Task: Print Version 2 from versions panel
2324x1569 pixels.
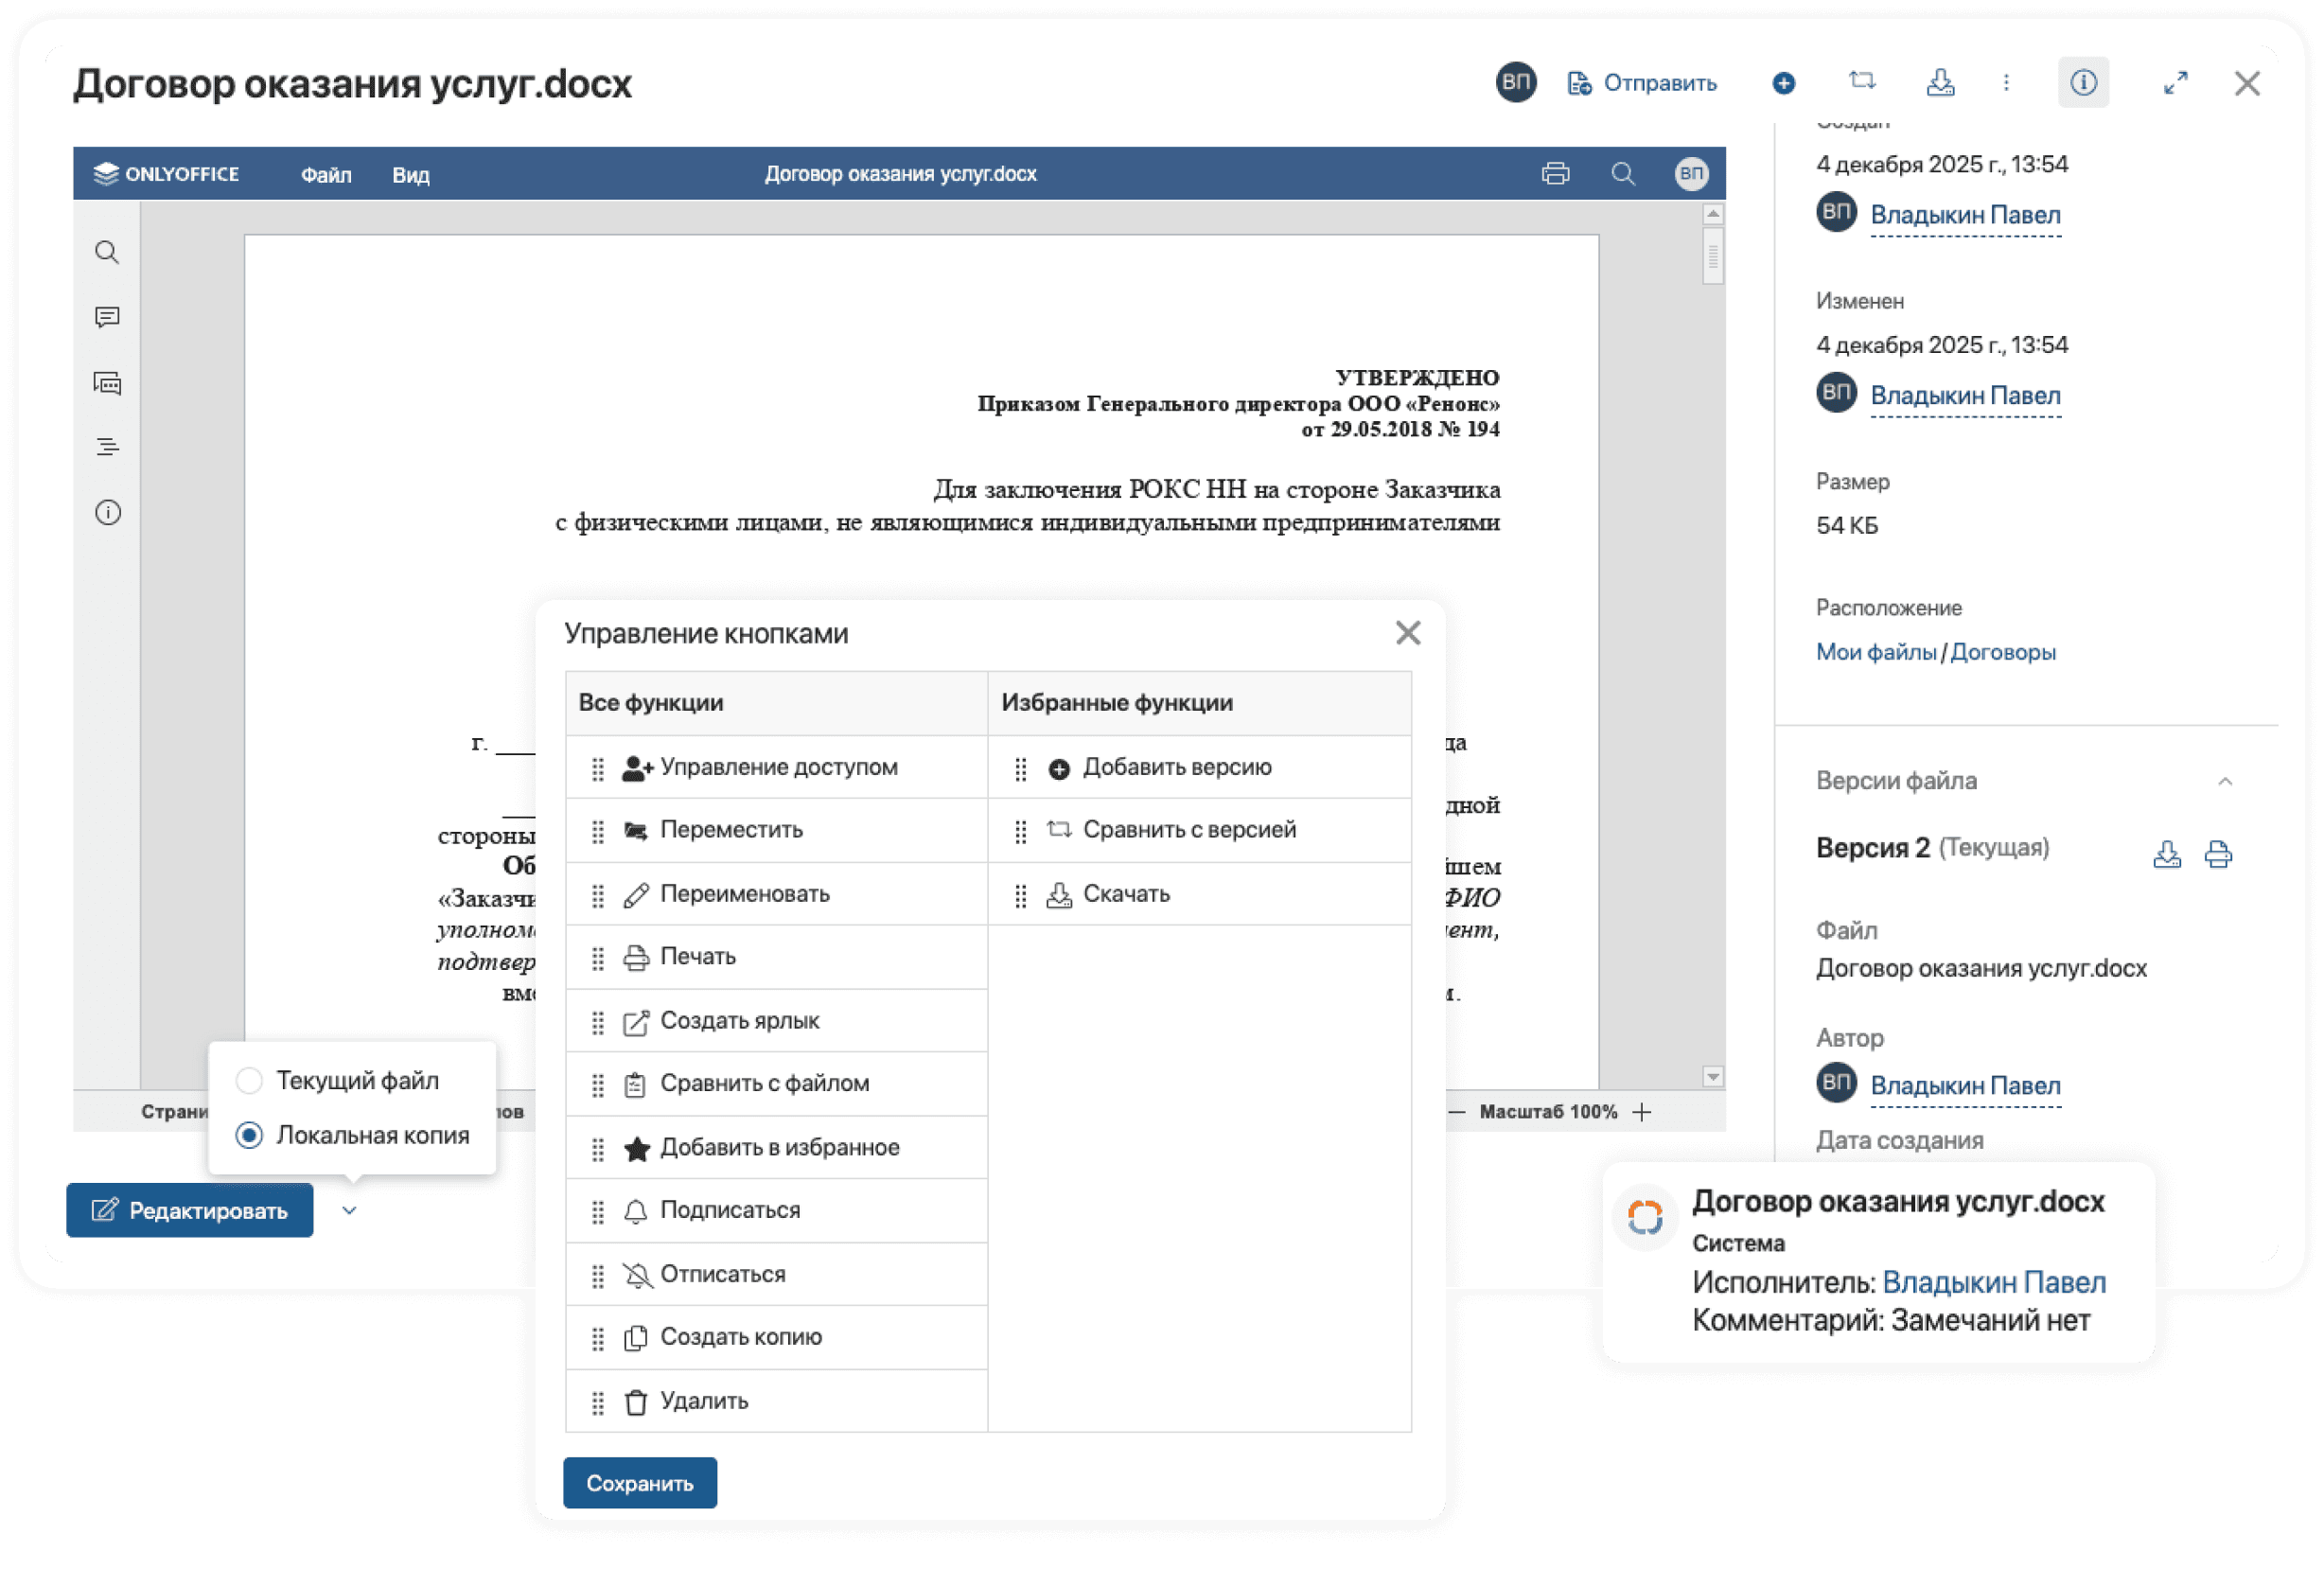Action: (2218, 854)
